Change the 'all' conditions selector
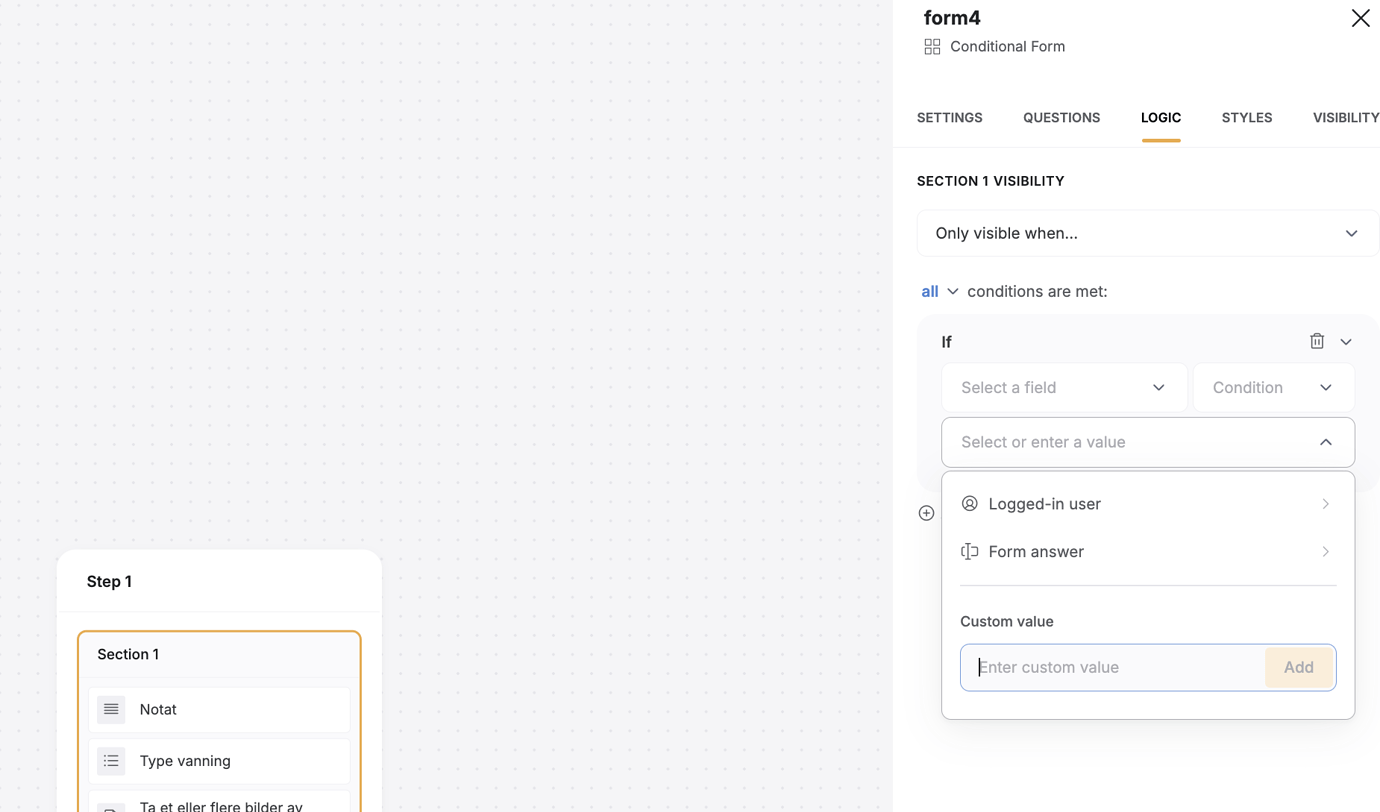Image resolution: width=1380 pixels, height=812 pixels. pyautogui.click(x=939, y=291)
